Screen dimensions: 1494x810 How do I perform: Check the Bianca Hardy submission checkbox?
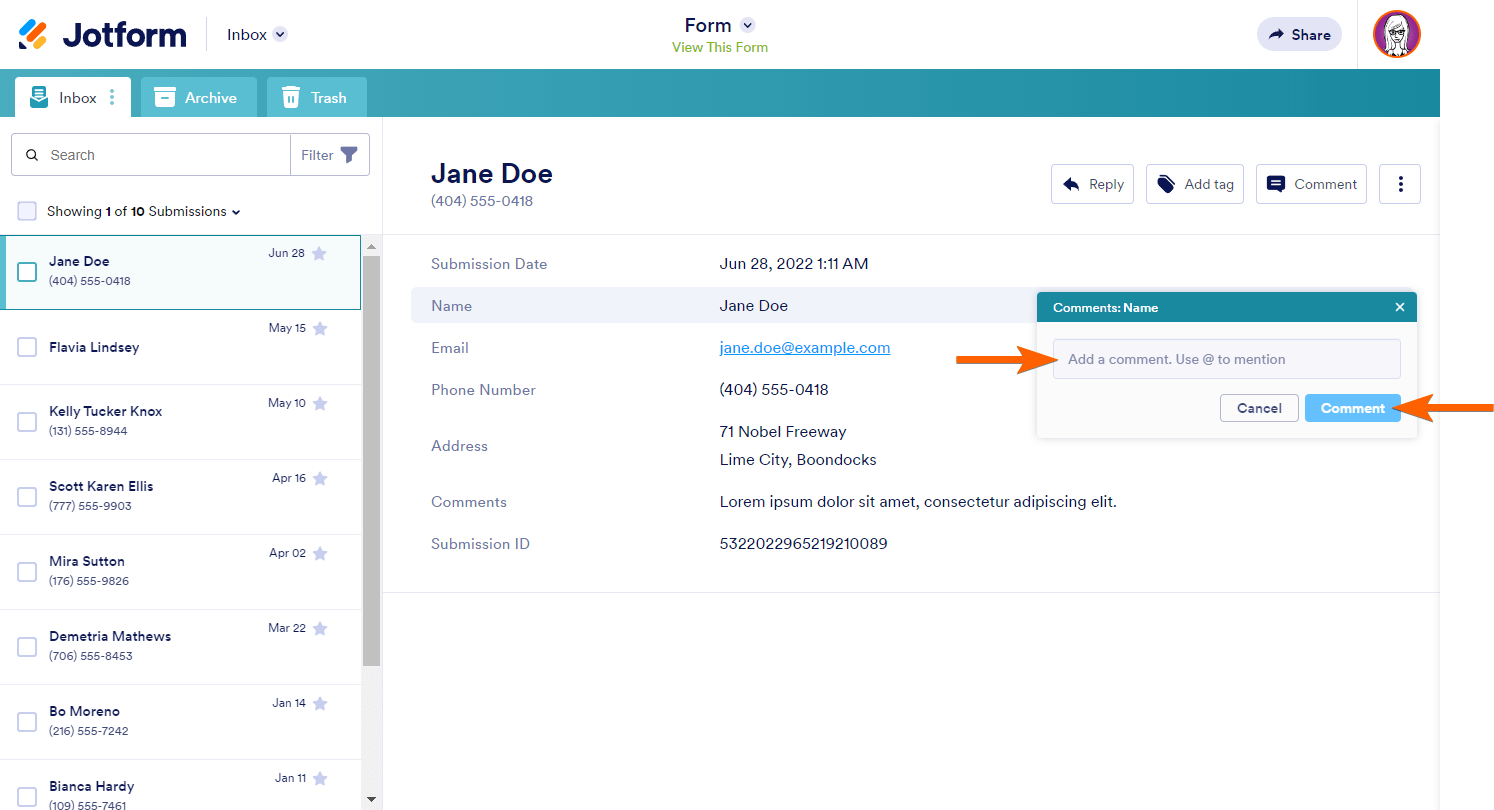tap(27, 796)
